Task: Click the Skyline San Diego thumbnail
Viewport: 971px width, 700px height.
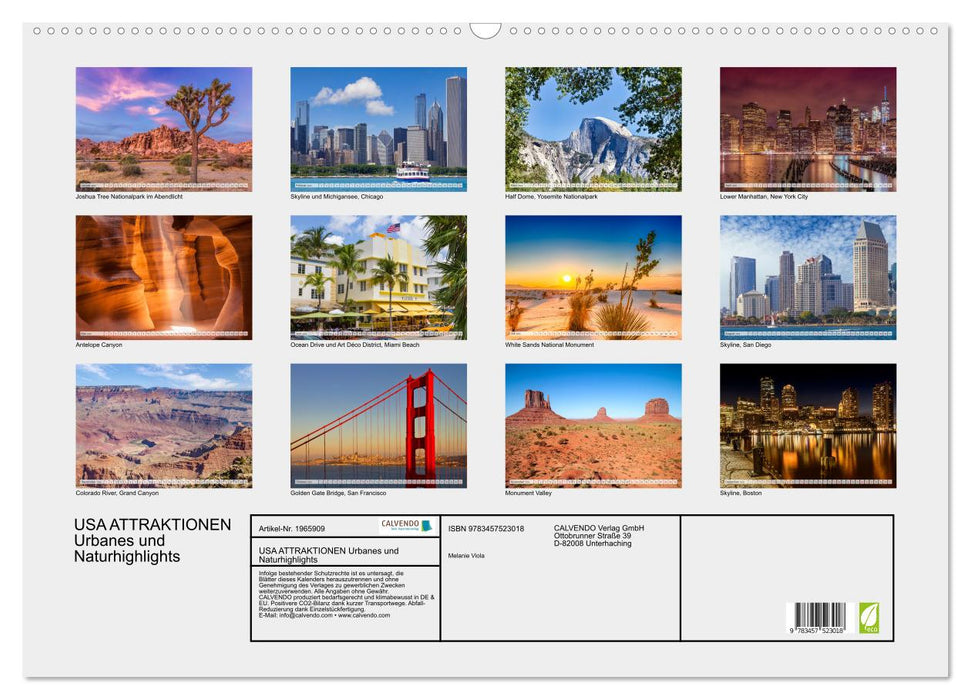Action: click(806, 276)
